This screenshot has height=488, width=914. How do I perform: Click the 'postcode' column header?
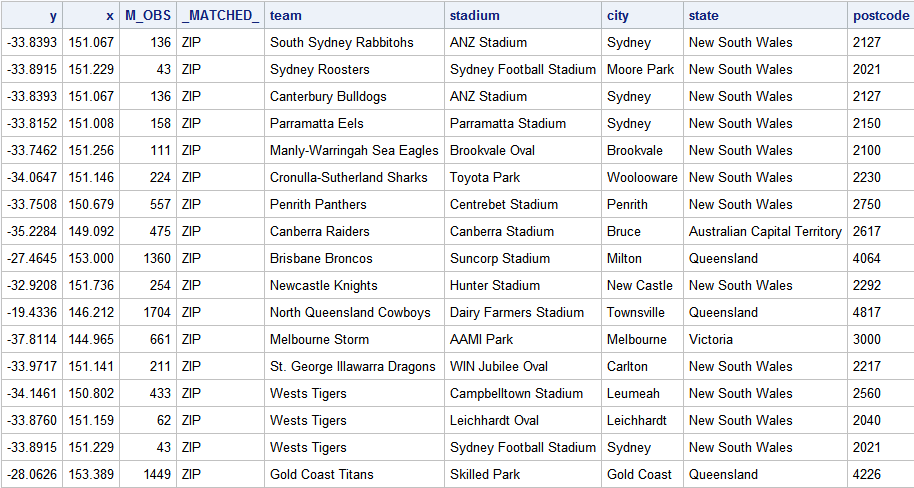pyautogui.click(x=880, y=15)
